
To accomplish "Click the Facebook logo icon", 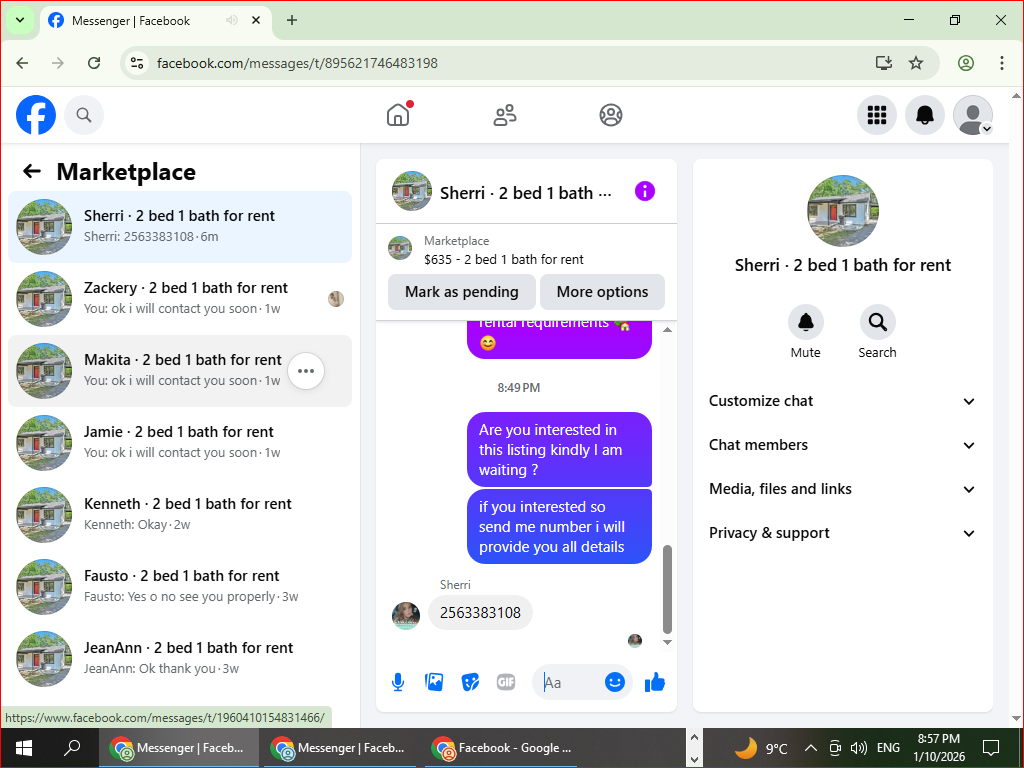I will [x=36, y=115].
